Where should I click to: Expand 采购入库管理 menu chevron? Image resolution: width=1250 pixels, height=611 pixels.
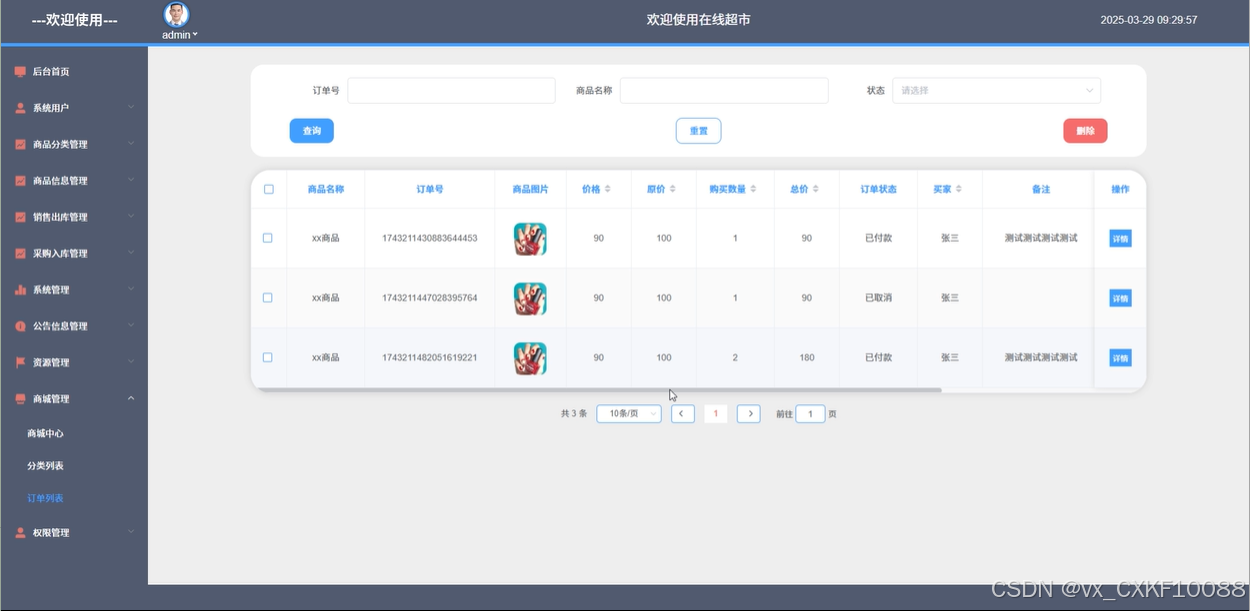[131, 253]
